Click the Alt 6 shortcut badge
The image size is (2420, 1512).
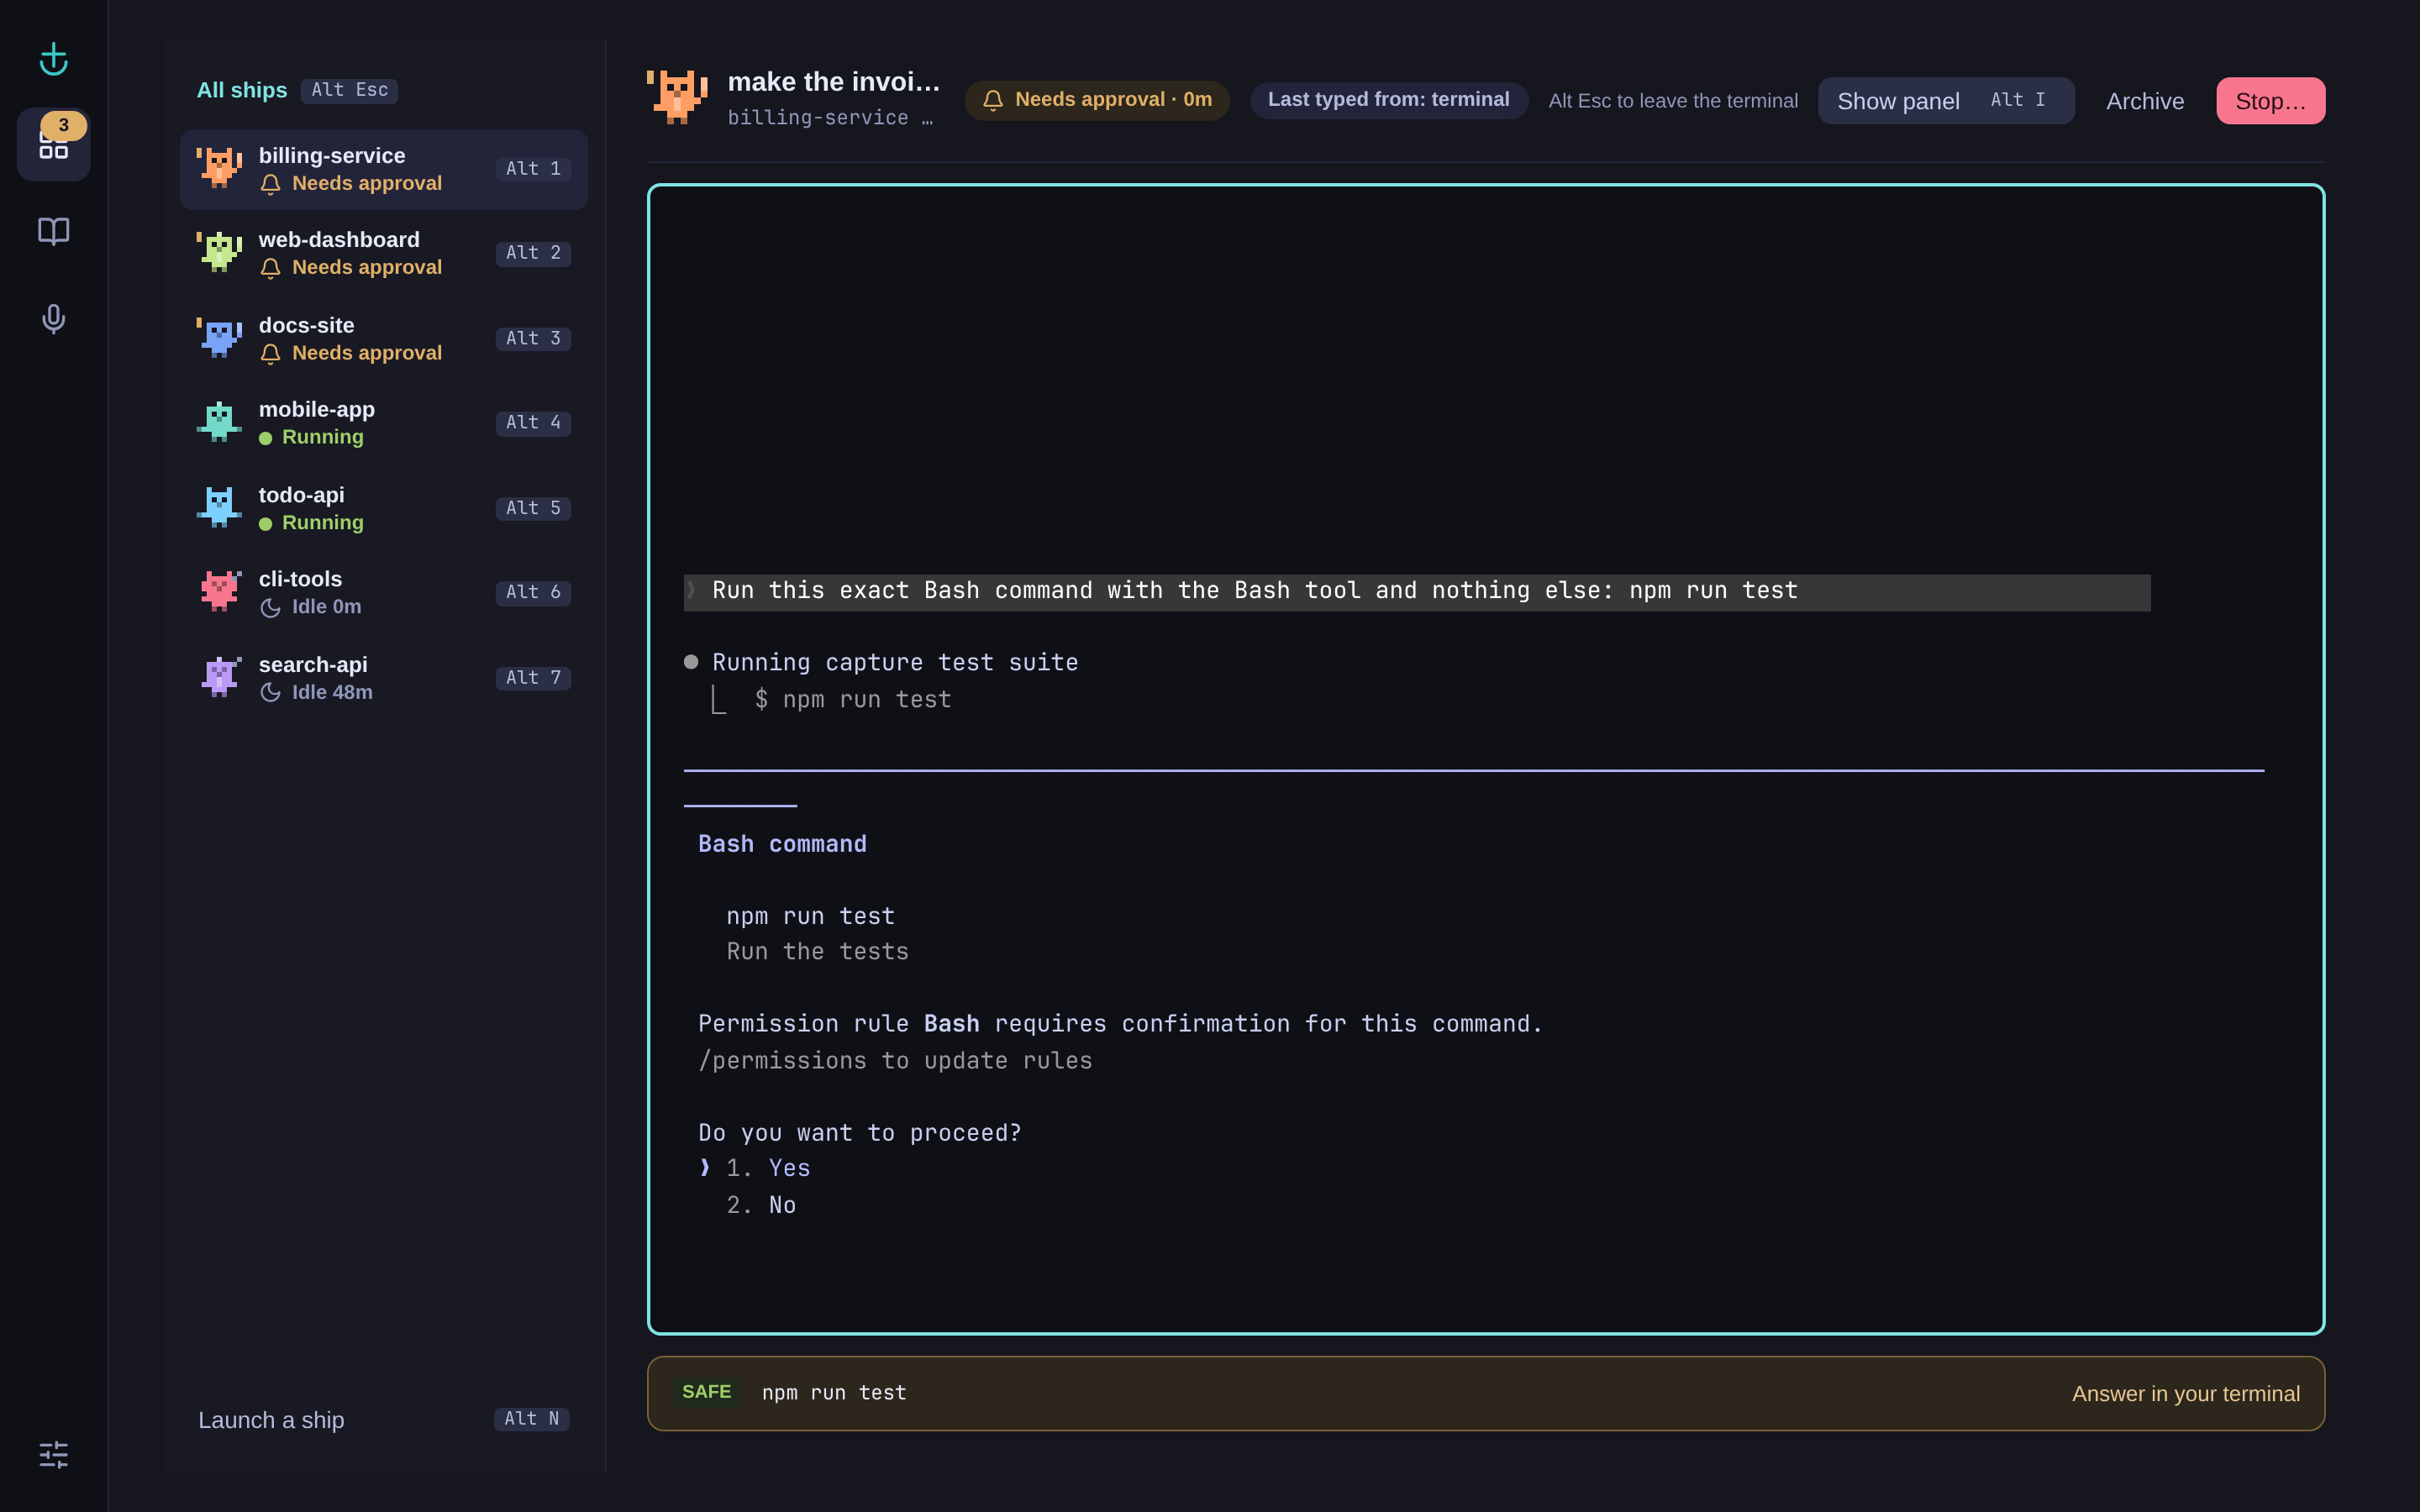[533, 592]
